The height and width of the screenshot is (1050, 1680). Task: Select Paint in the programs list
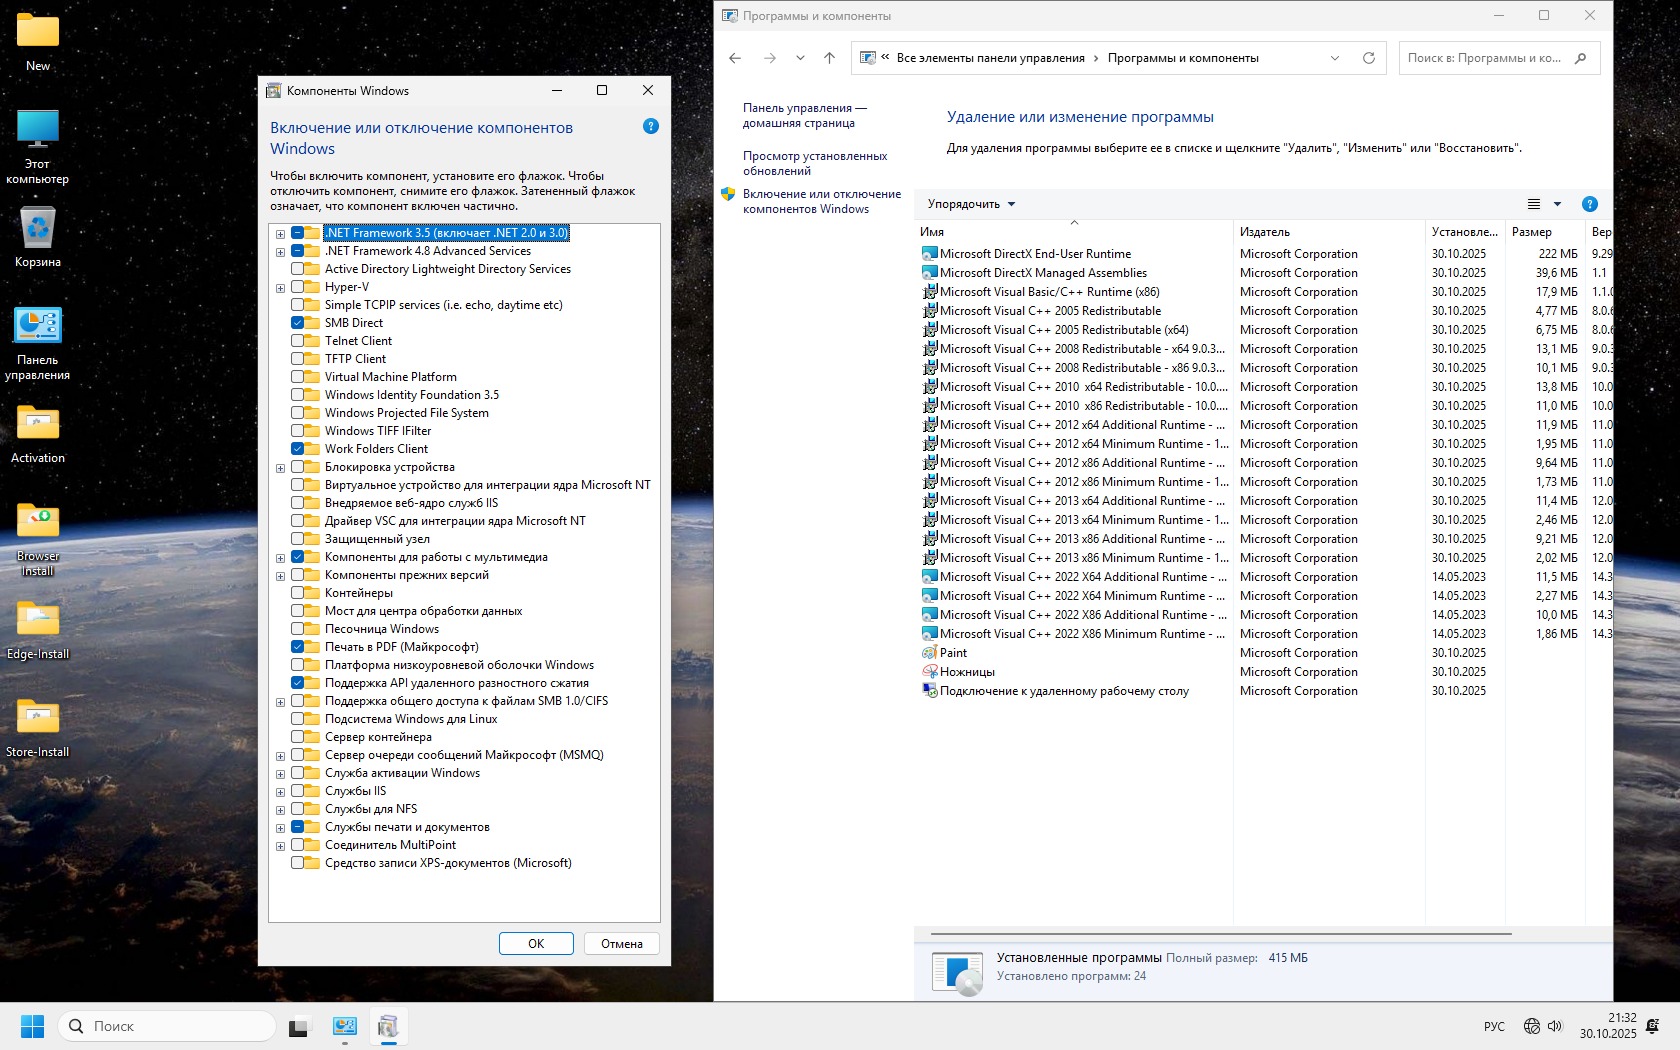click(953, 653)
